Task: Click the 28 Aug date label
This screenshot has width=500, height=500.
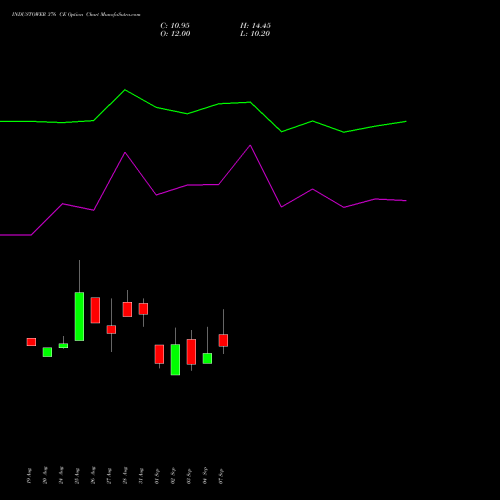Action: point(125,476)
